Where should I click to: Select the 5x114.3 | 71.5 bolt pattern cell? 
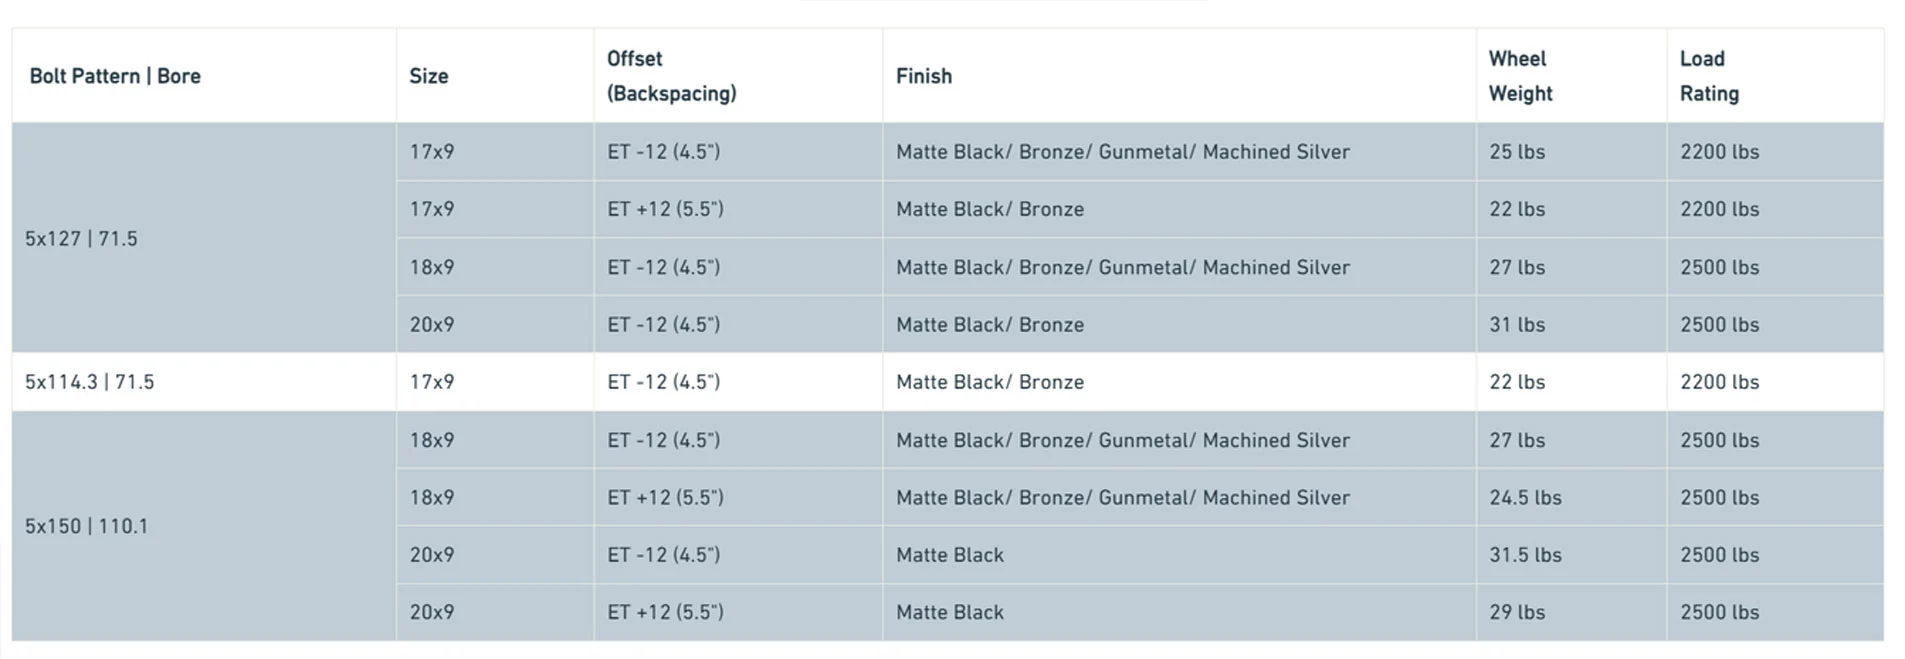[x=89, y=382]
